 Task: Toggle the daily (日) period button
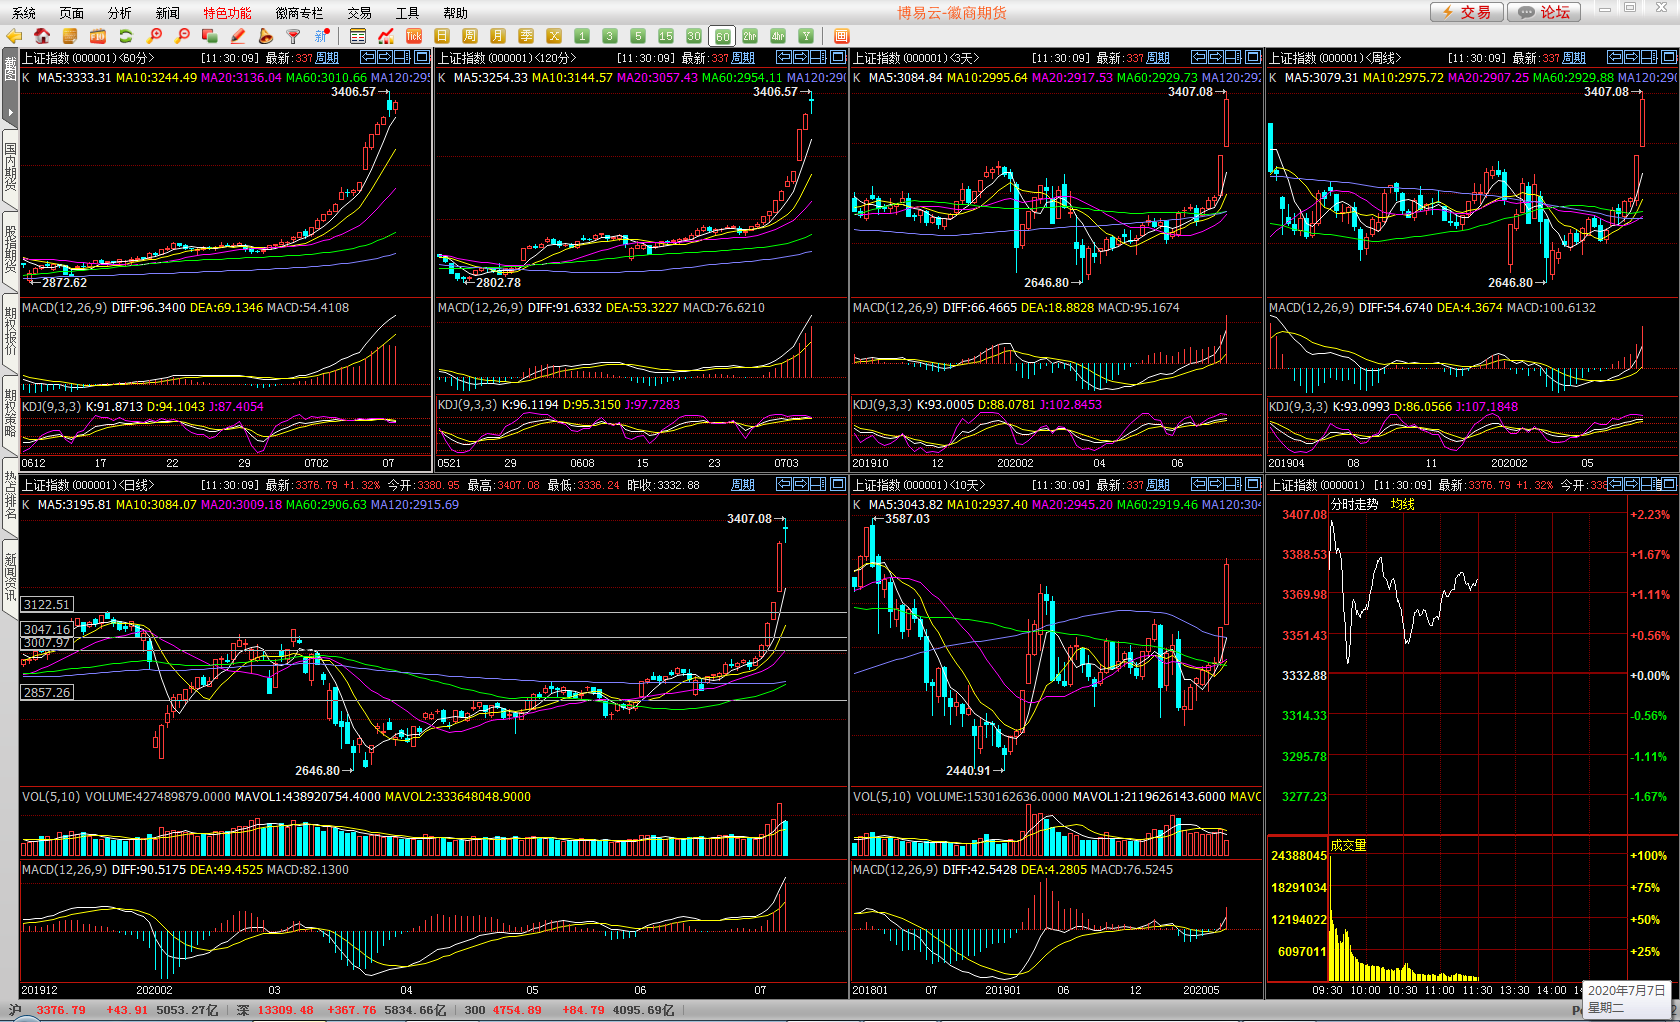[x=442, y=36]
